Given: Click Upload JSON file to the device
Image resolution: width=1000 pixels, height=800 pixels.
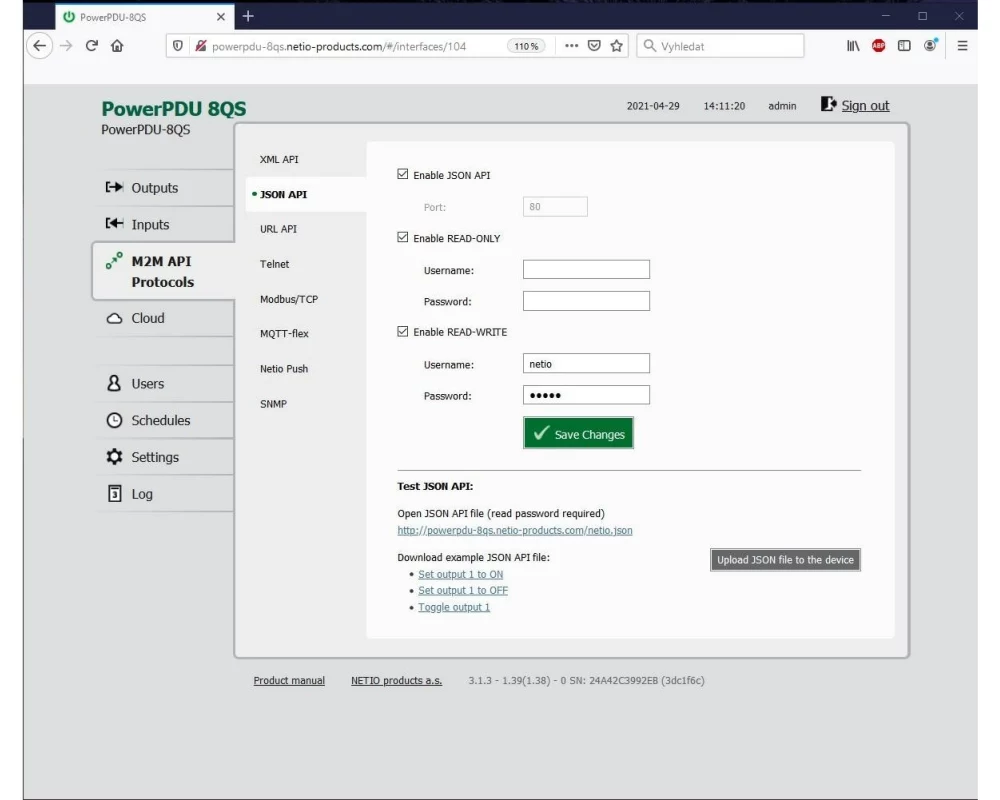Looking at the screenshot, I should coord(785,560).
